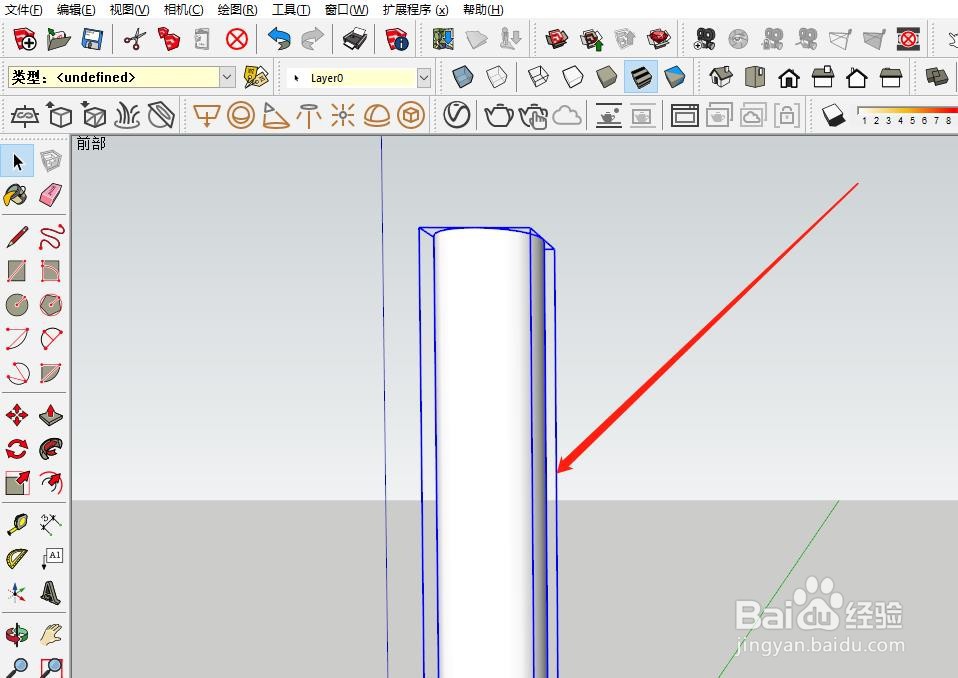Enable Shaded face style
This screenshot has height=678, width=958.
(x=606, y=77)
